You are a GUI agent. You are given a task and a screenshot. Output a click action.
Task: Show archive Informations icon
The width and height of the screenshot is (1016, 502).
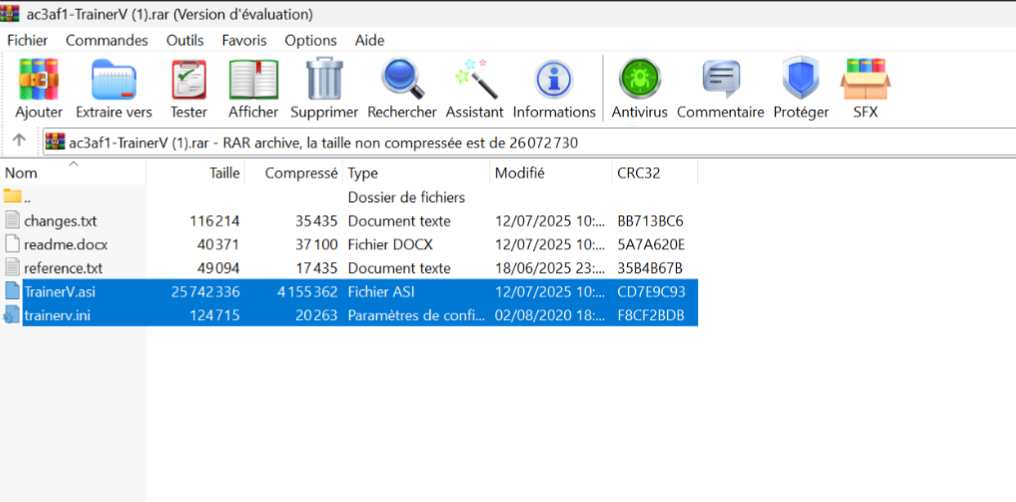click(x=554, y=80)
